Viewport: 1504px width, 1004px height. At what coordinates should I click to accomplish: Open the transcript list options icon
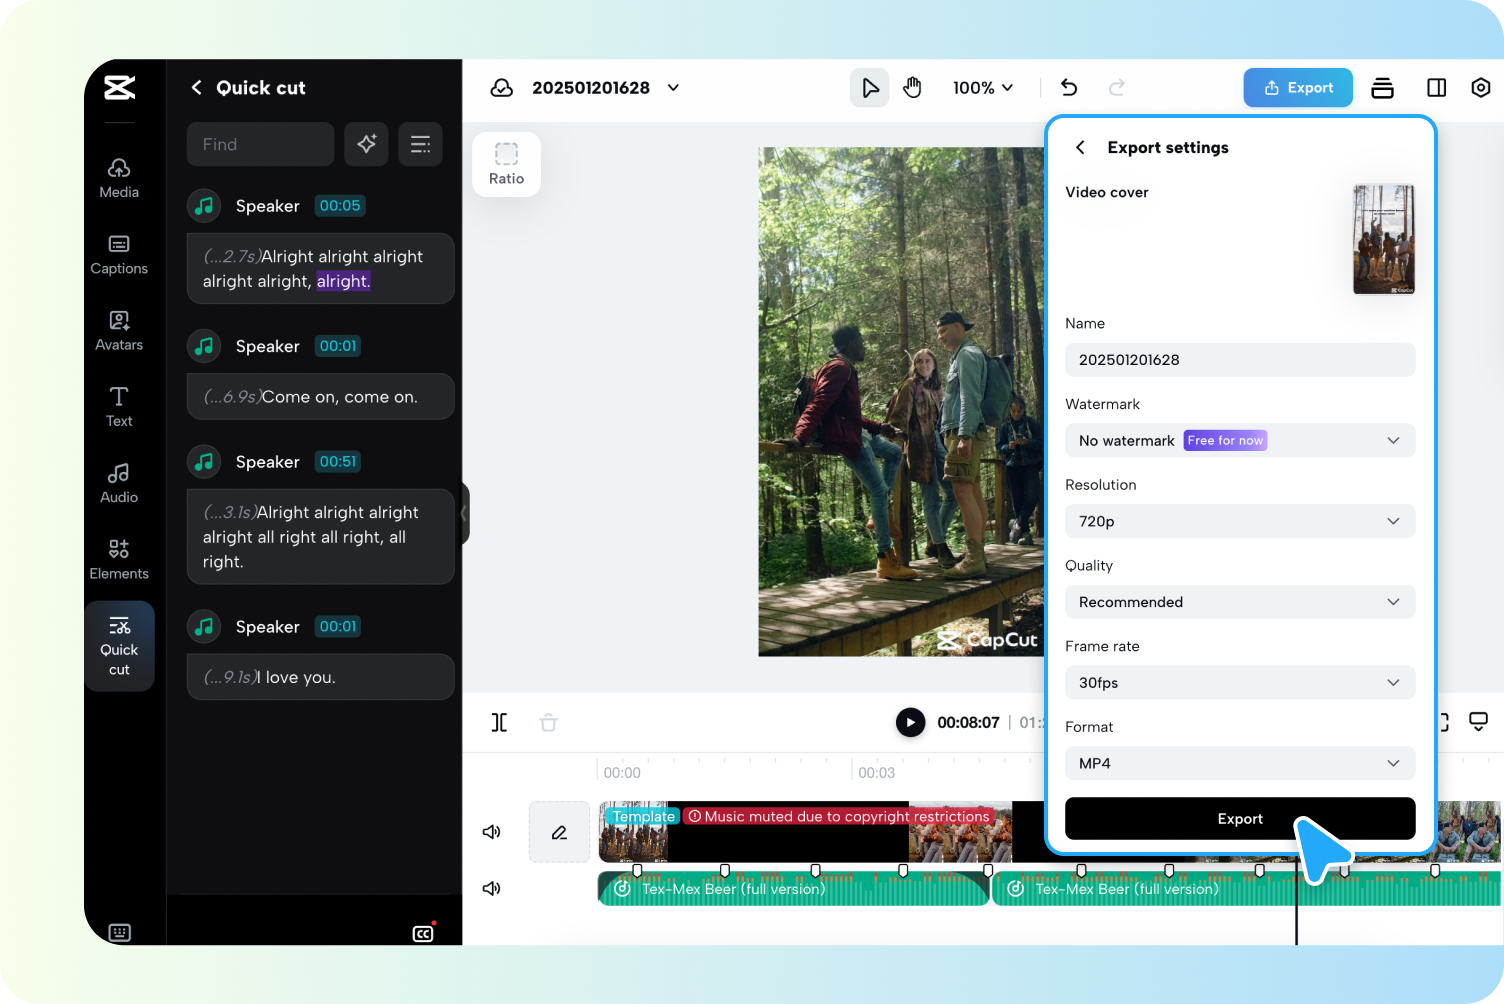[421, 144]
